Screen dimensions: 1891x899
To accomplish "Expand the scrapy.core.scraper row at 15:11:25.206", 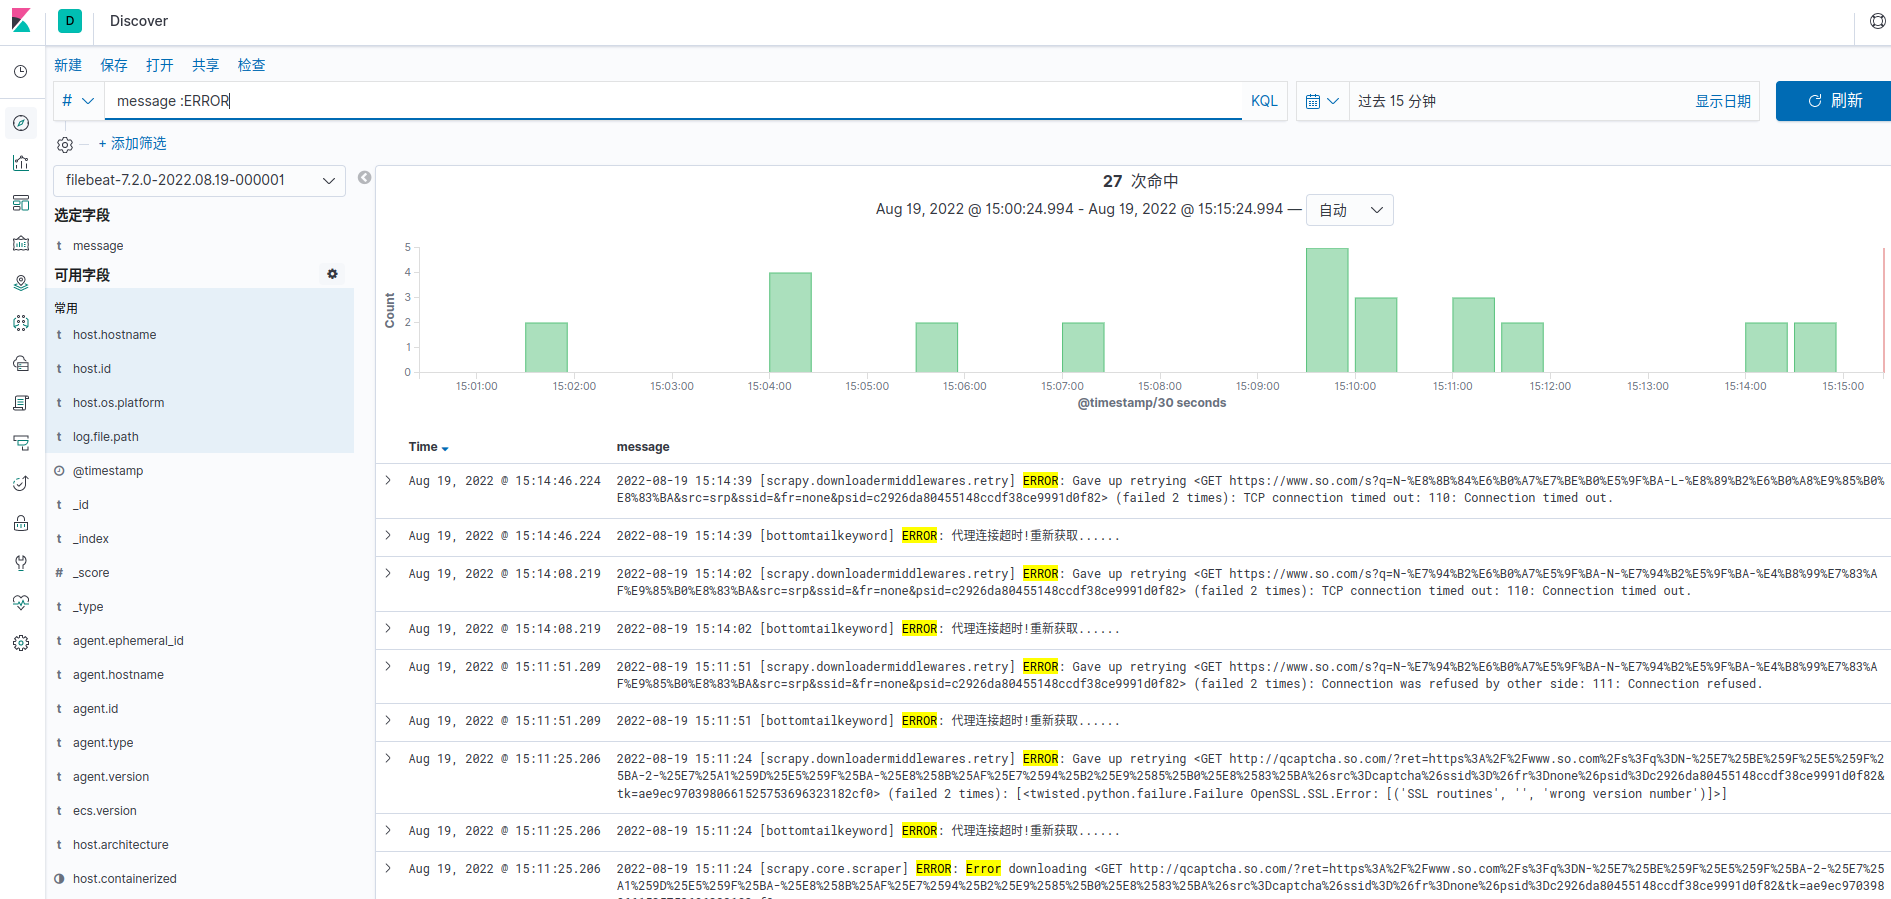I will pos(388,869).
